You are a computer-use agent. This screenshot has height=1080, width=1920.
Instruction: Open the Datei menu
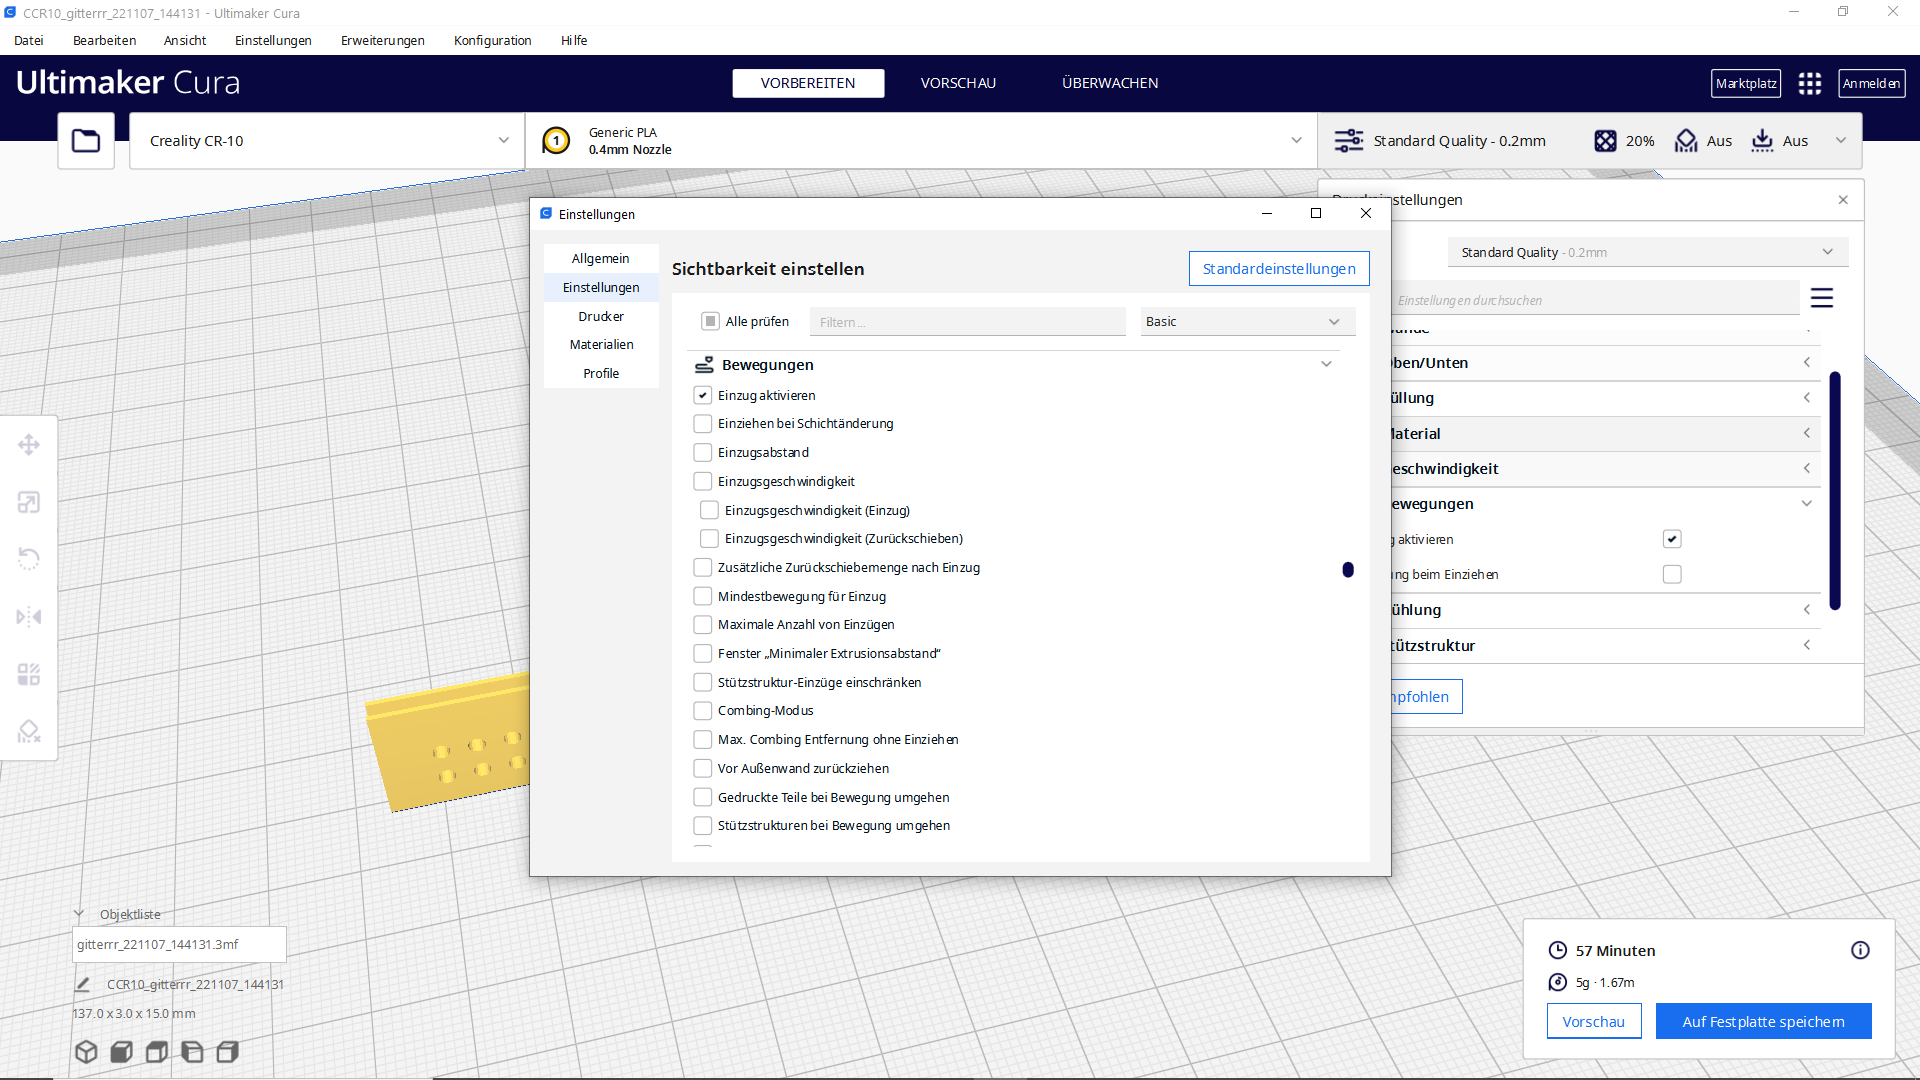click(29, 40)
